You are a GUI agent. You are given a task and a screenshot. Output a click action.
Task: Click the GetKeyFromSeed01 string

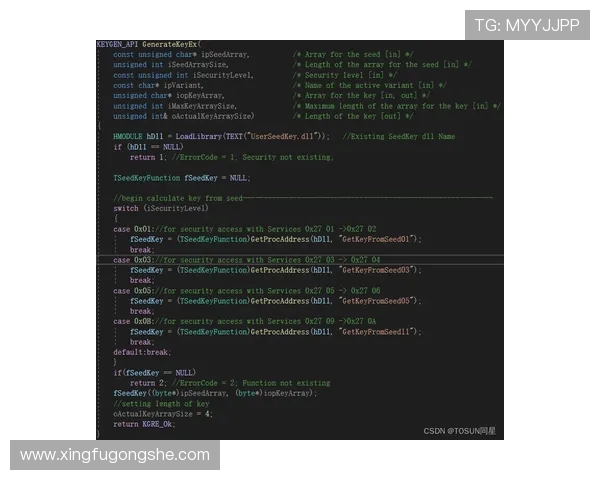click(x=381, y=239)
